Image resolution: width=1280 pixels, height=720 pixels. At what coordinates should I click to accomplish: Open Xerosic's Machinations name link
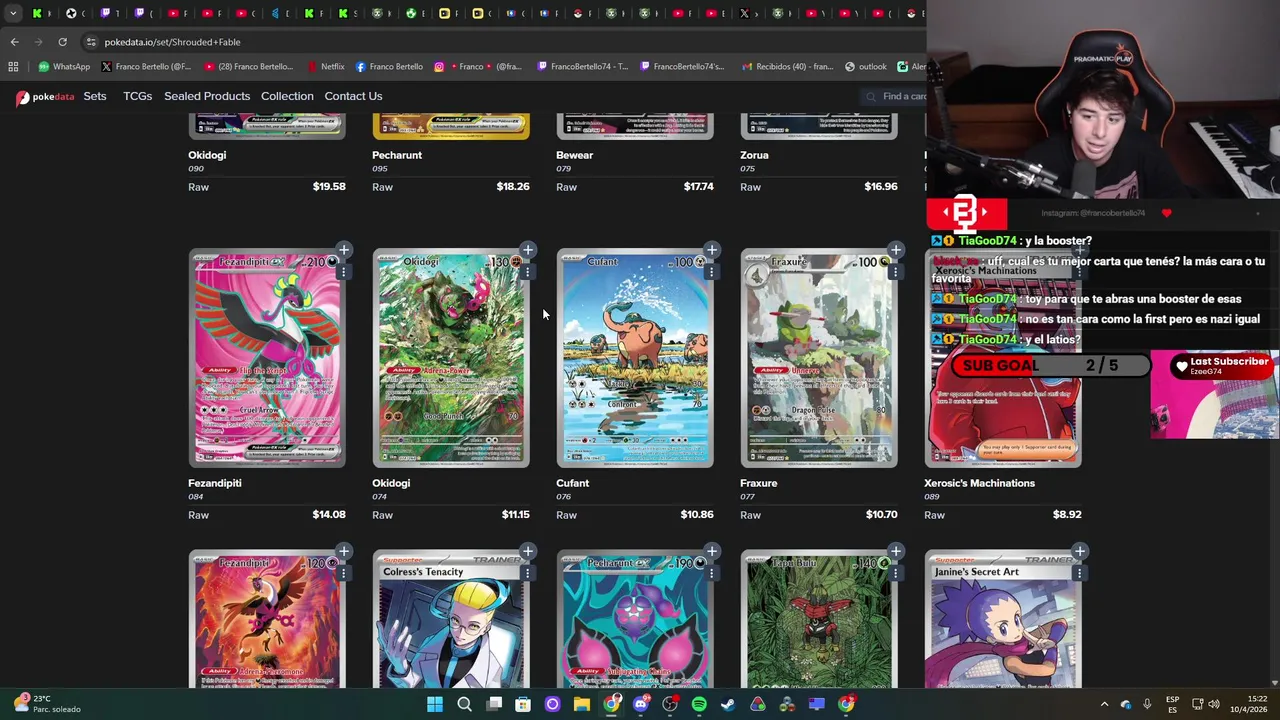pos(979,483)
